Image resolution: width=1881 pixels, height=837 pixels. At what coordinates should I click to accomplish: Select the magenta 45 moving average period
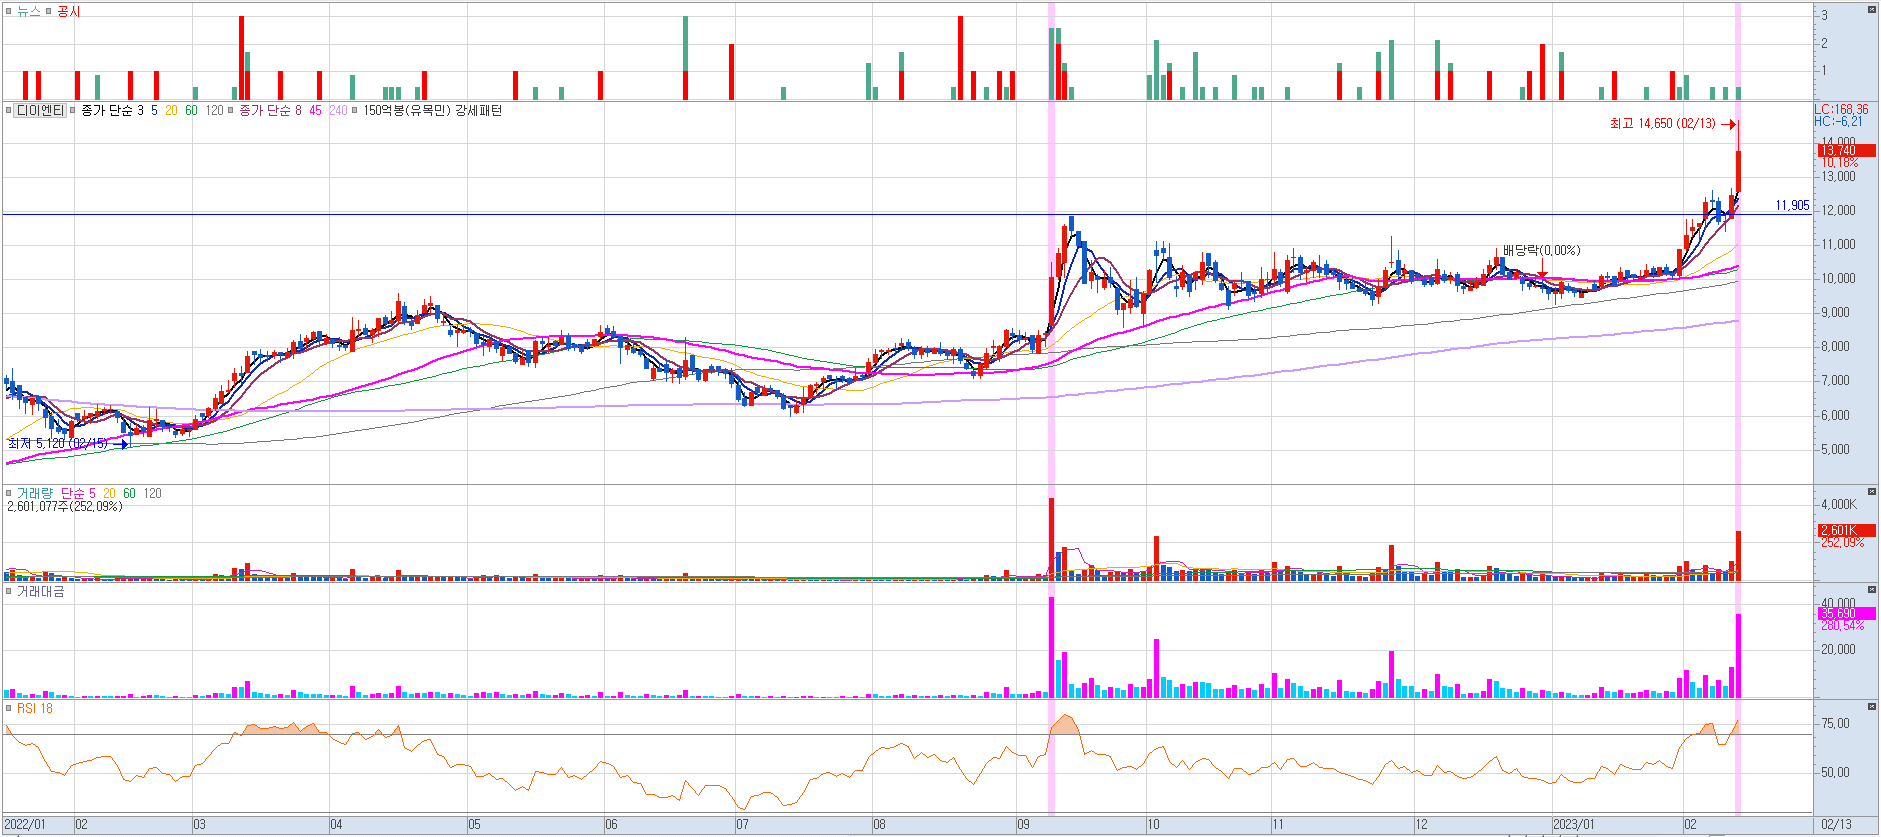coord(315,111)
